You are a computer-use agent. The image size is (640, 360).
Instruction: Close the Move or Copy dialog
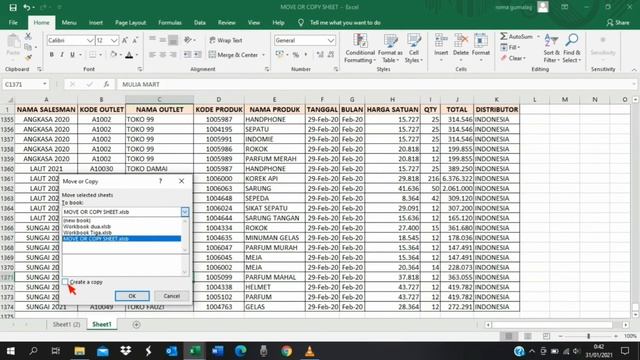pyautogui.click(x=182, y=181)
